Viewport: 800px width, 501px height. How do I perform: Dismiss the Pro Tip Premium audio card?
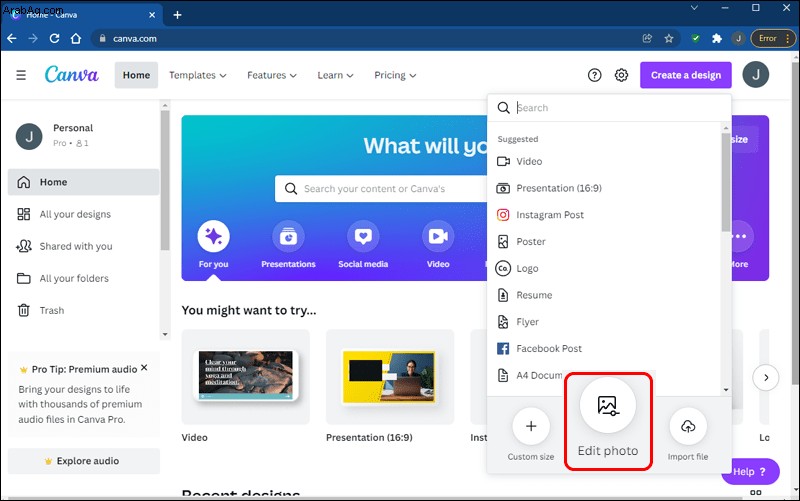(144, 367)
